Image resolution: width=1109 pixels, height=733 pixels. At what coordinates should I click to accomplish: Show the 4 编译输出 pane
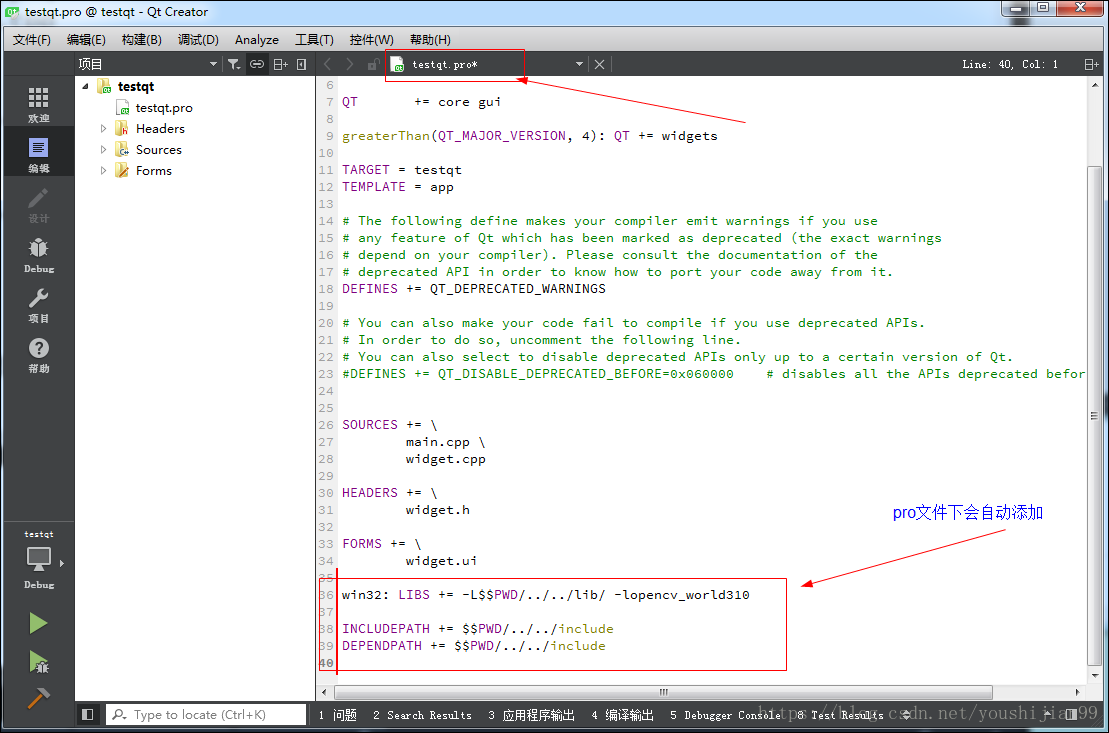coord(622,715)
